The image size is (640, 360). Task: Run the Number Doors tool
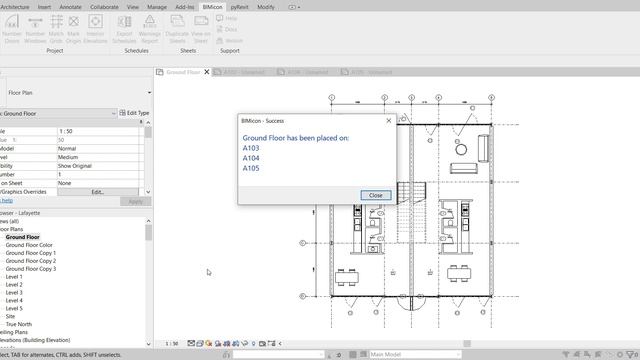(x=11, y=29)
